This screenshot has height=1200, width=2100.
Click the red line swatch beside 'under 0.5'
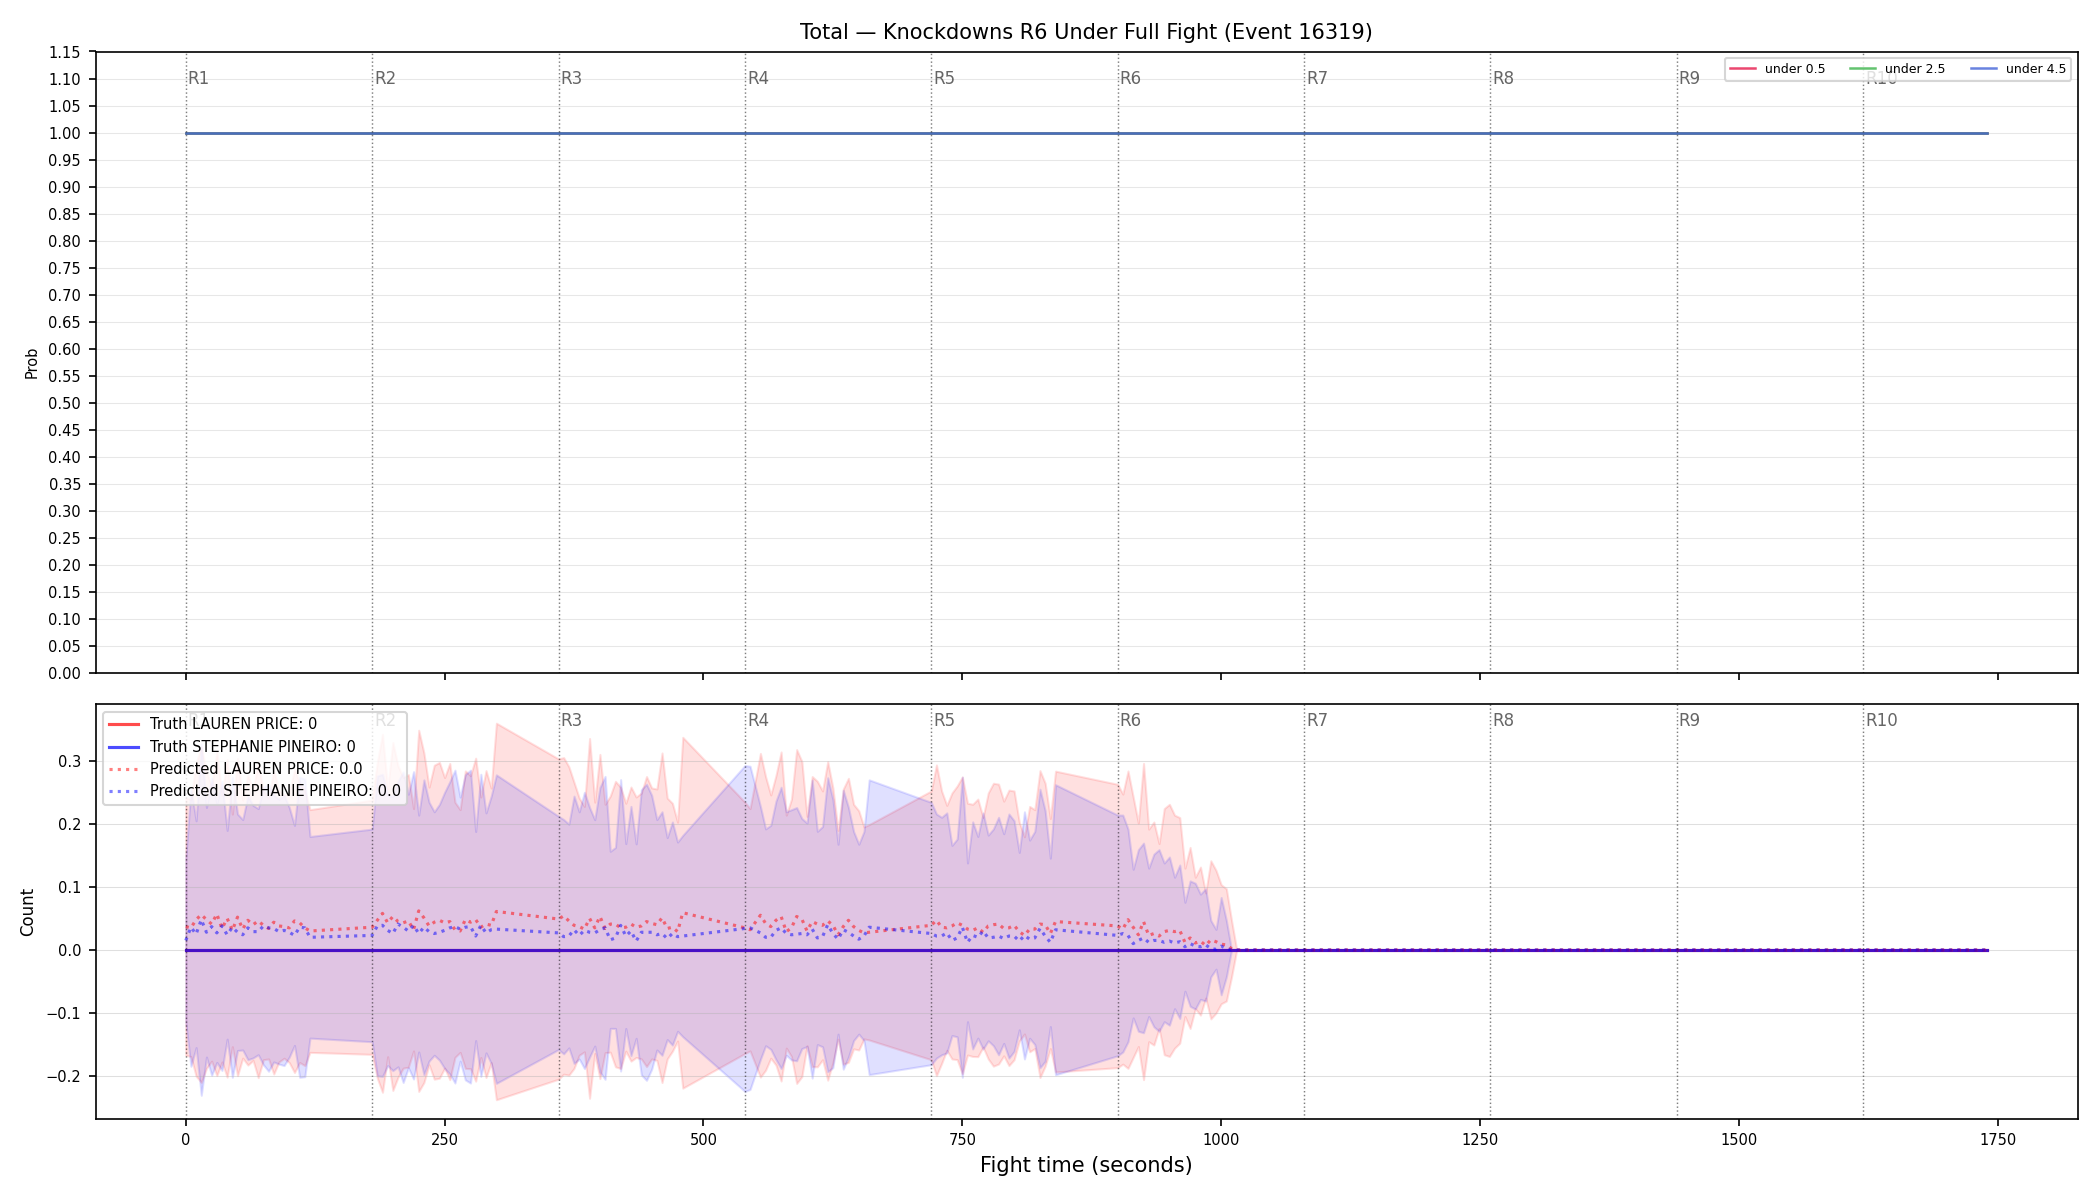(1743, 69)
